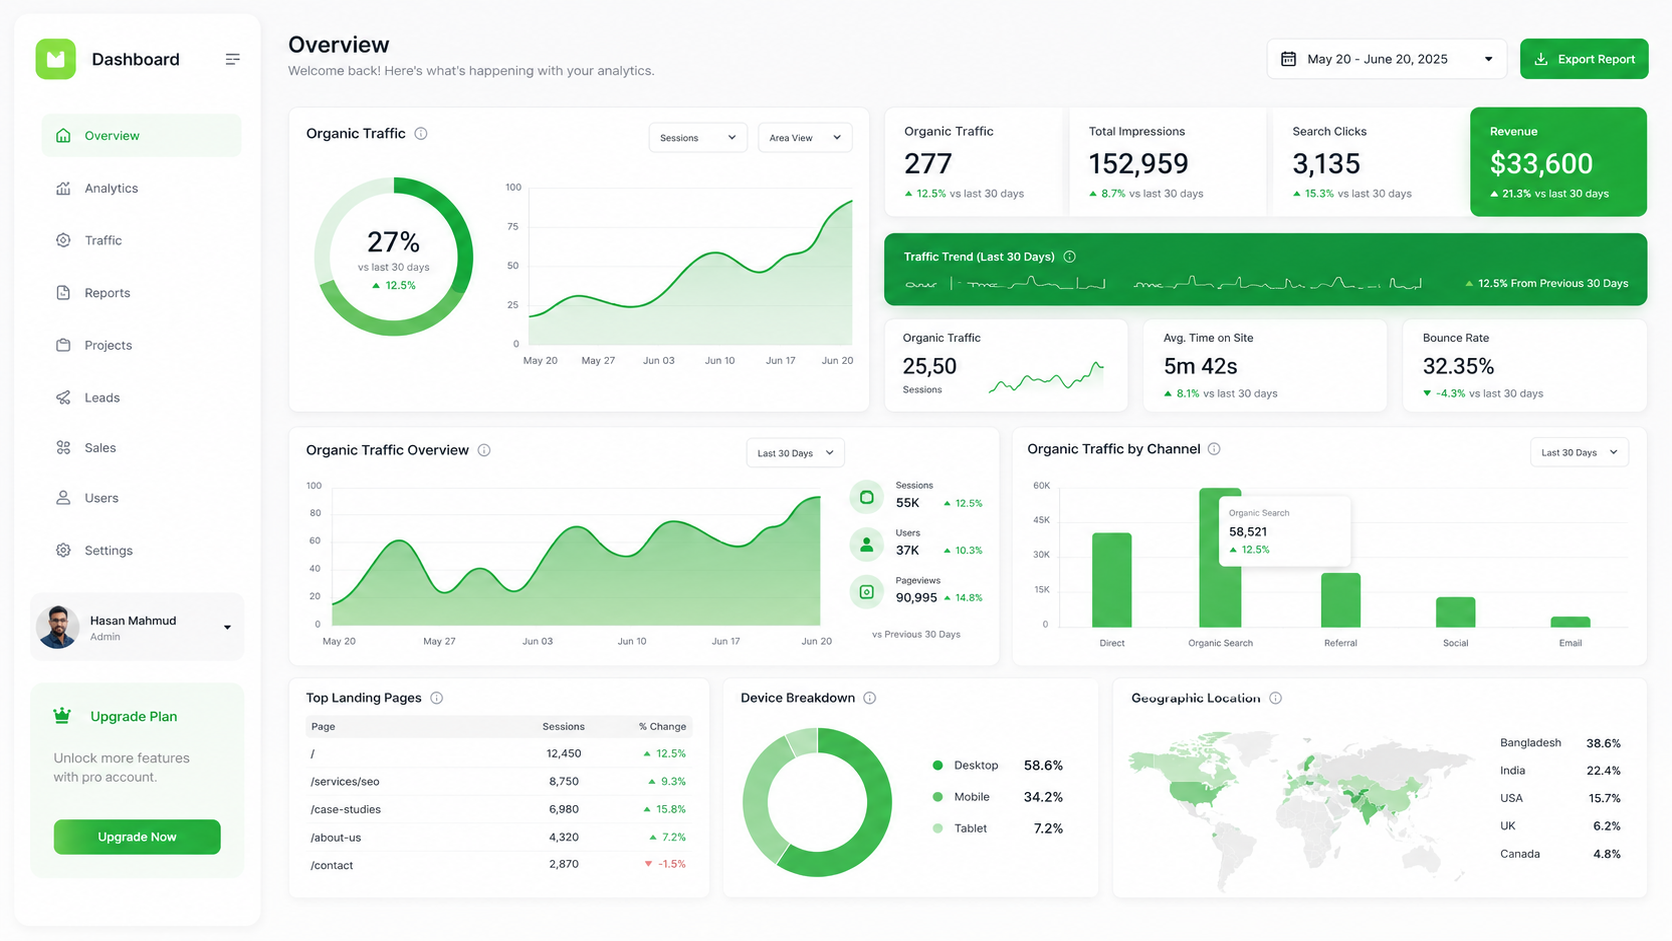The width and height of the screenshot is (1672, 941).
Task: Click the info icon beside Organic Traffic title
Action: [x=421, y=133]
